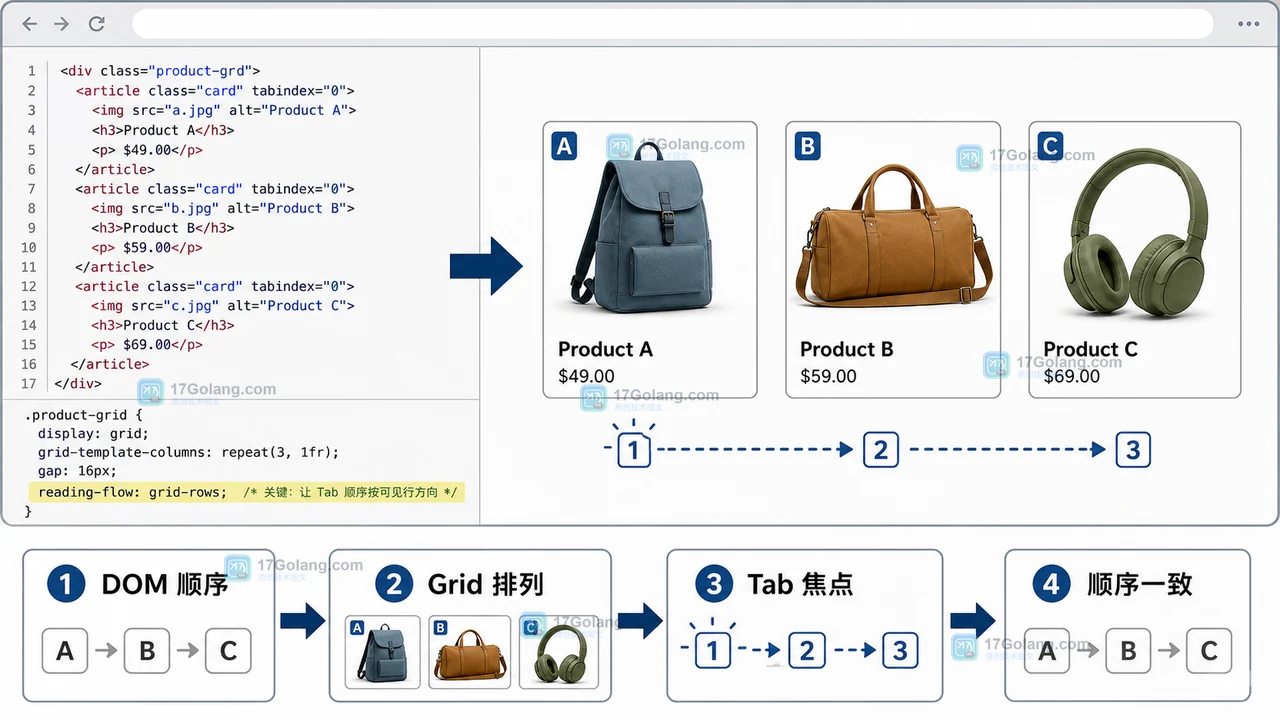Click the Product C card title
1280x720 pixels.
(x=1090, y=349)
